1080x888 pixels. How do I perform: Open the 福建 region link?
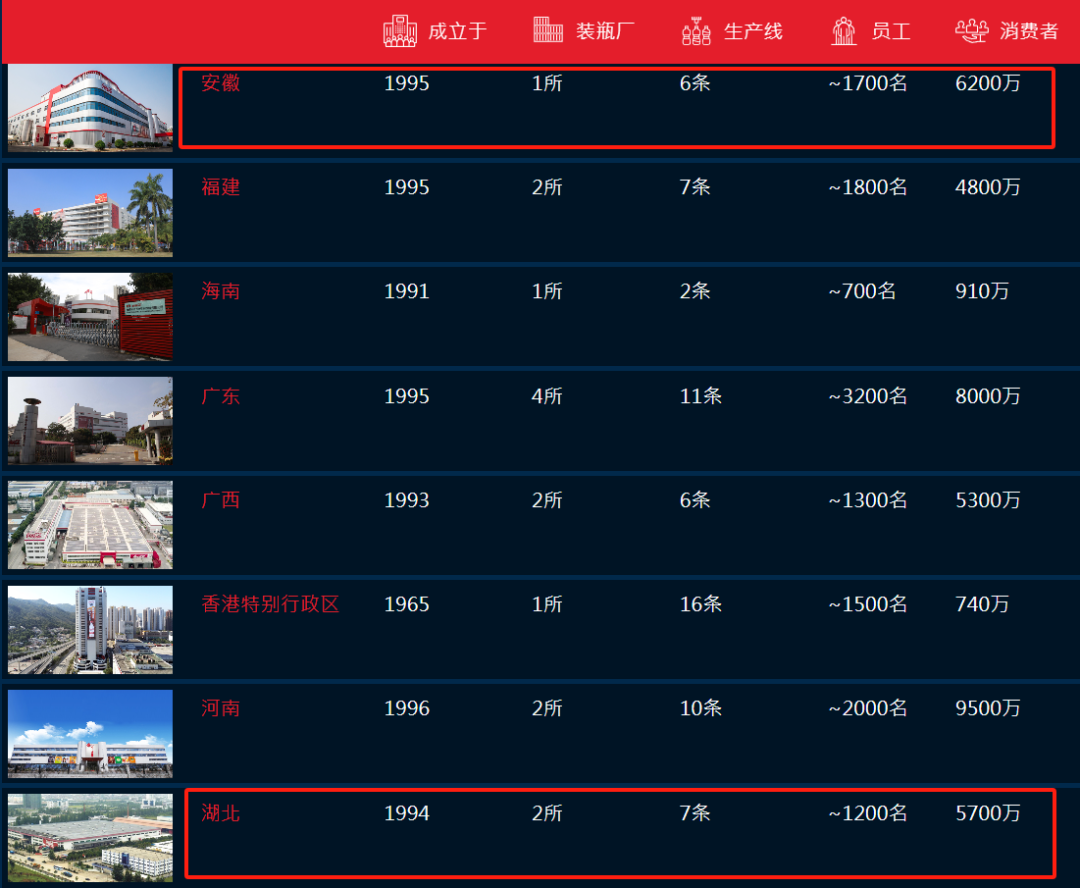(221, 188)
